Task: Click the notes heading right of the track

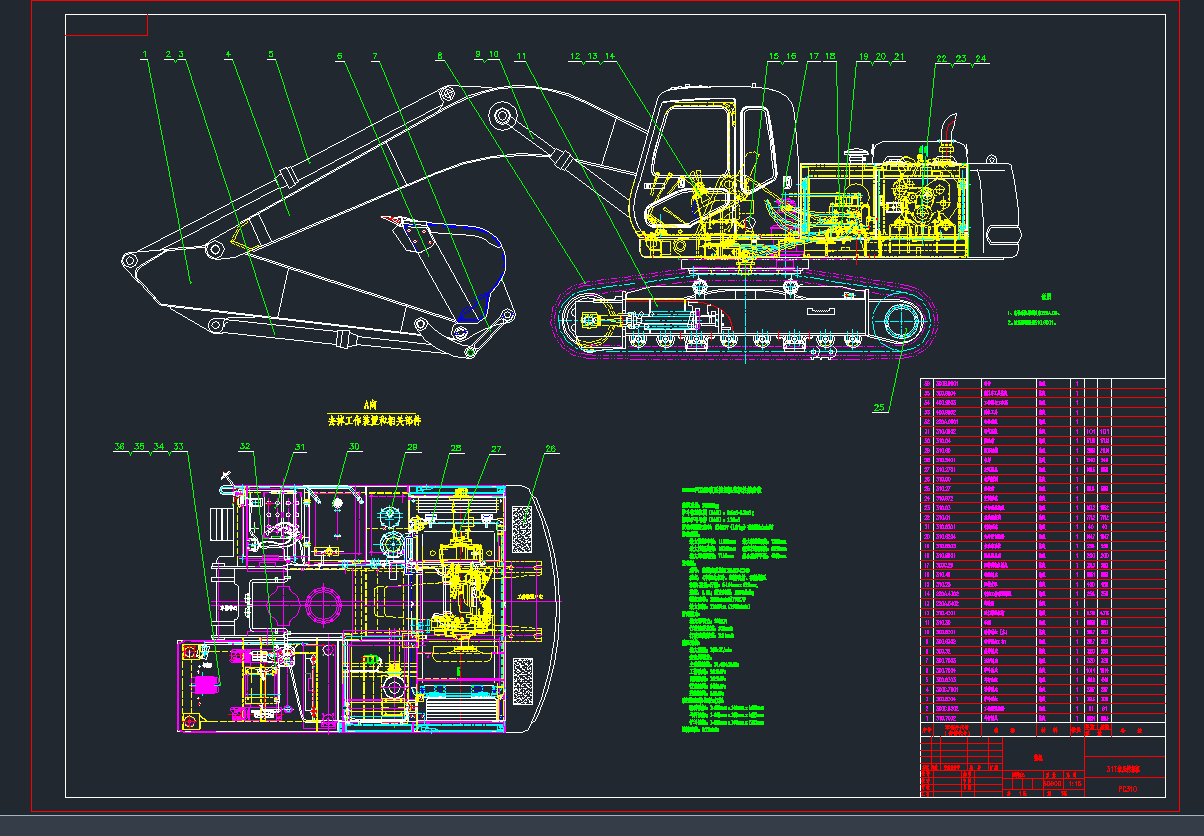Action: 1046,296
